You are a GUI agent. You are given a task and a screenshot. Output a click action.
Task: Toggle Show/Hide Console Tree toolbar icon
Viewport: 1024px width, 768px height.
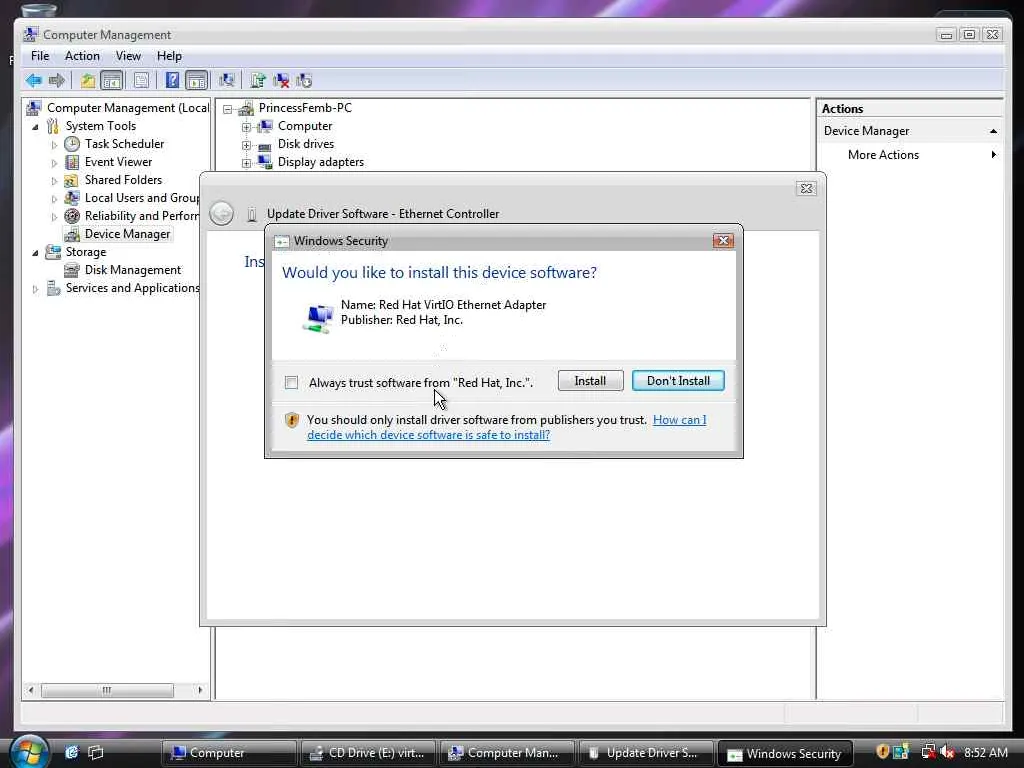coord(112,80)
